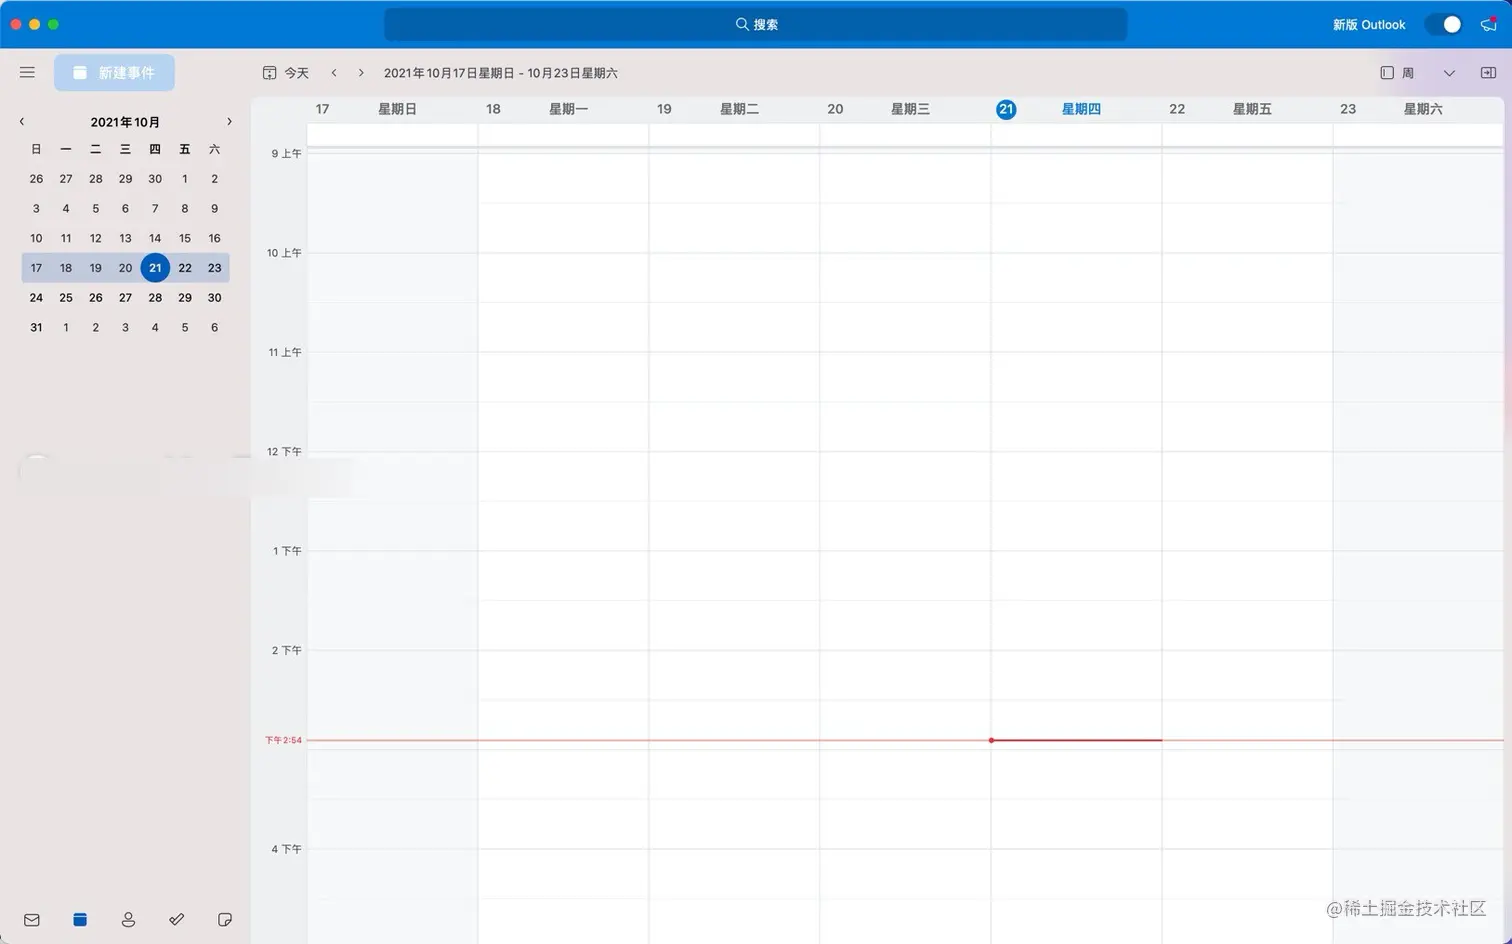
Task: Jump to 今天 in the calendar
Action: (286, 73)
